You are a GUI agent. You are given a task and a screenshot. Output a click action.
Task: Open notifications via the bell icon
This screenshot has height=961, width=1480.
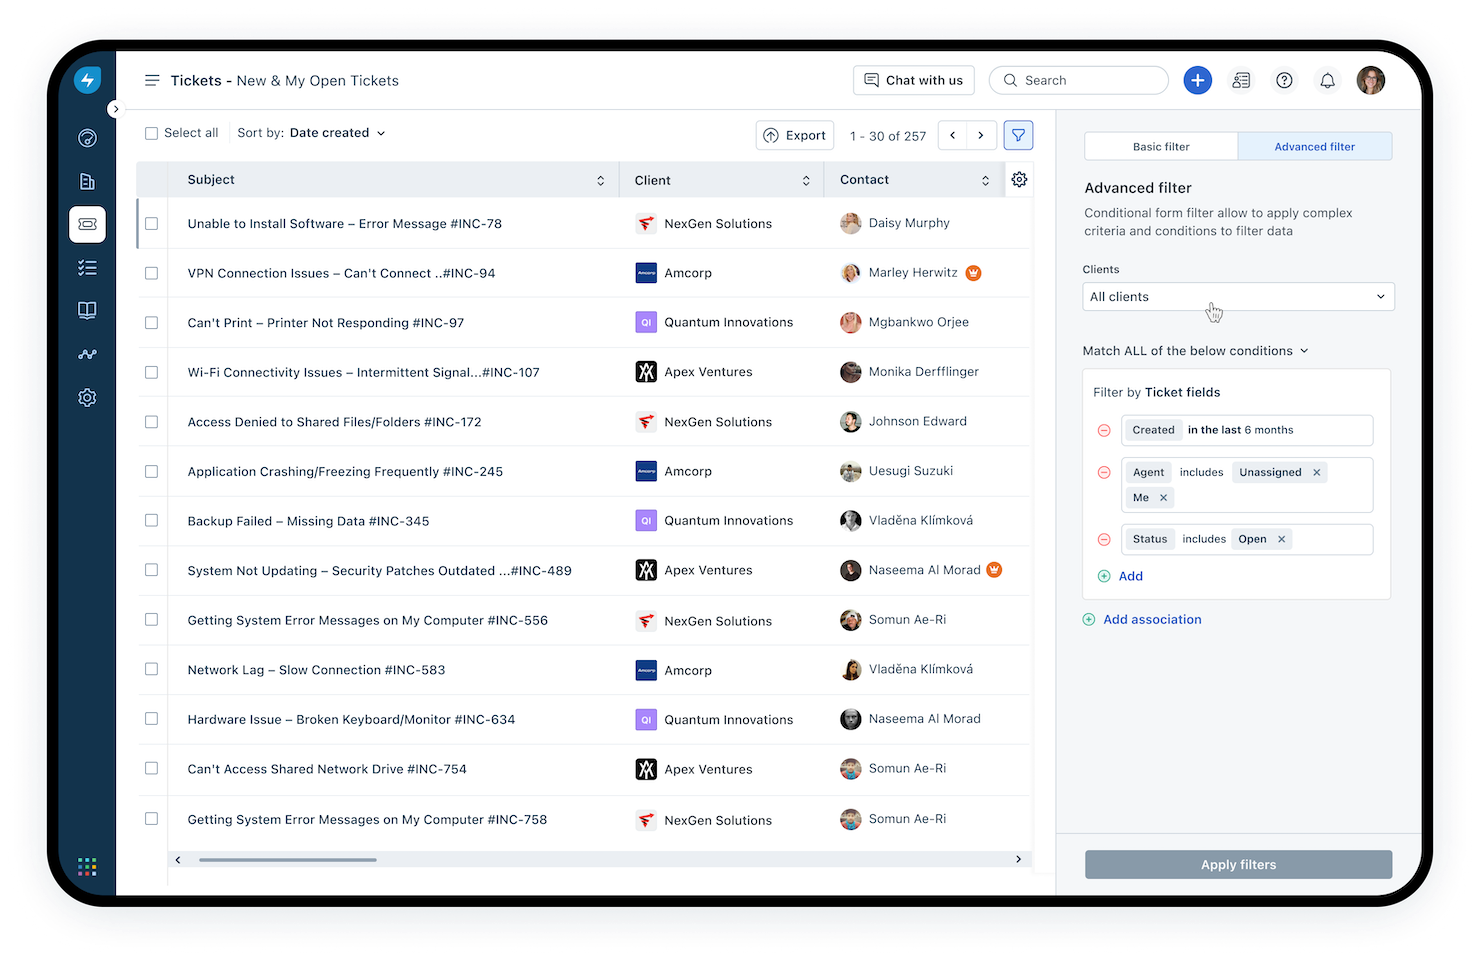(1327, 80)
